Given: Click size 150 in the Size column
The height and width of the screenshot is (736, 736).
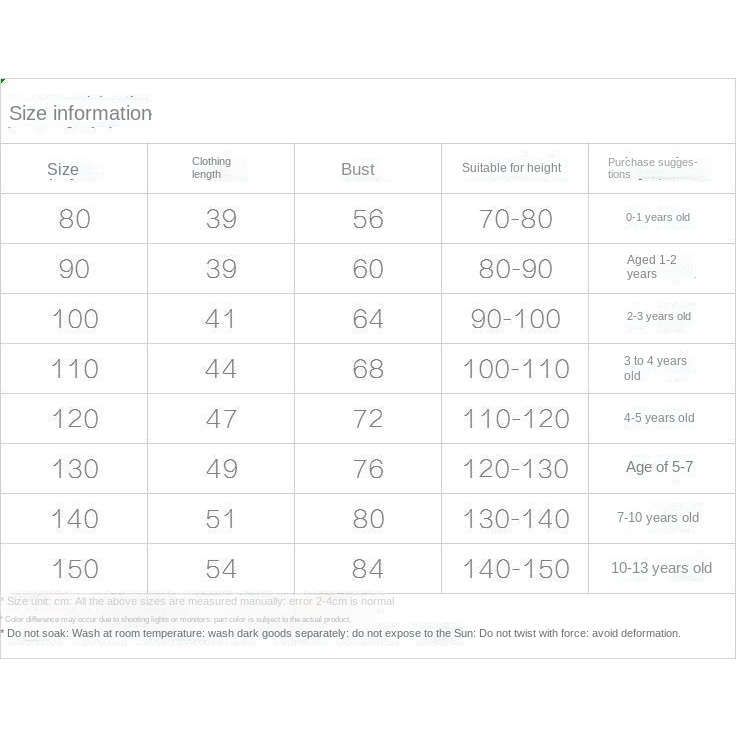Looking at the screenshot, I should (75, 569).
